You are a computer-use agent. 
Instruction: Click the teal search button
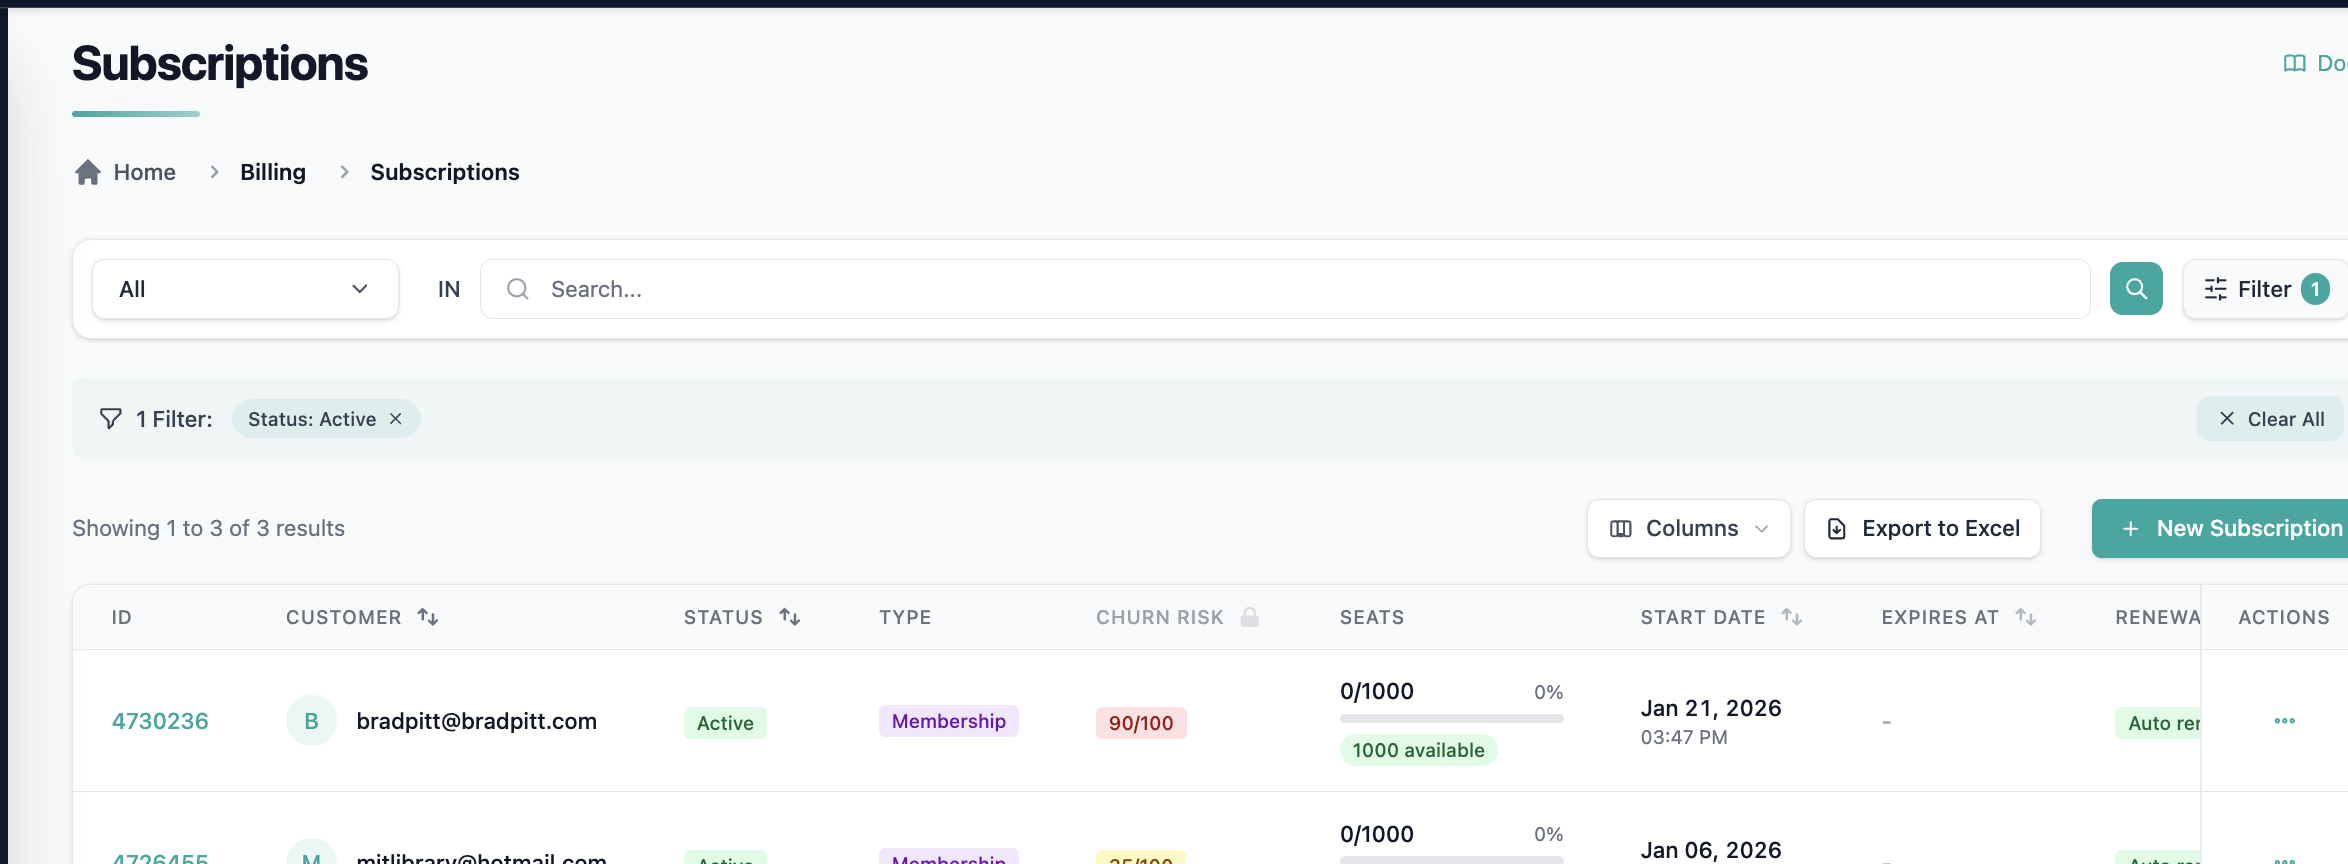(2136, 289)
